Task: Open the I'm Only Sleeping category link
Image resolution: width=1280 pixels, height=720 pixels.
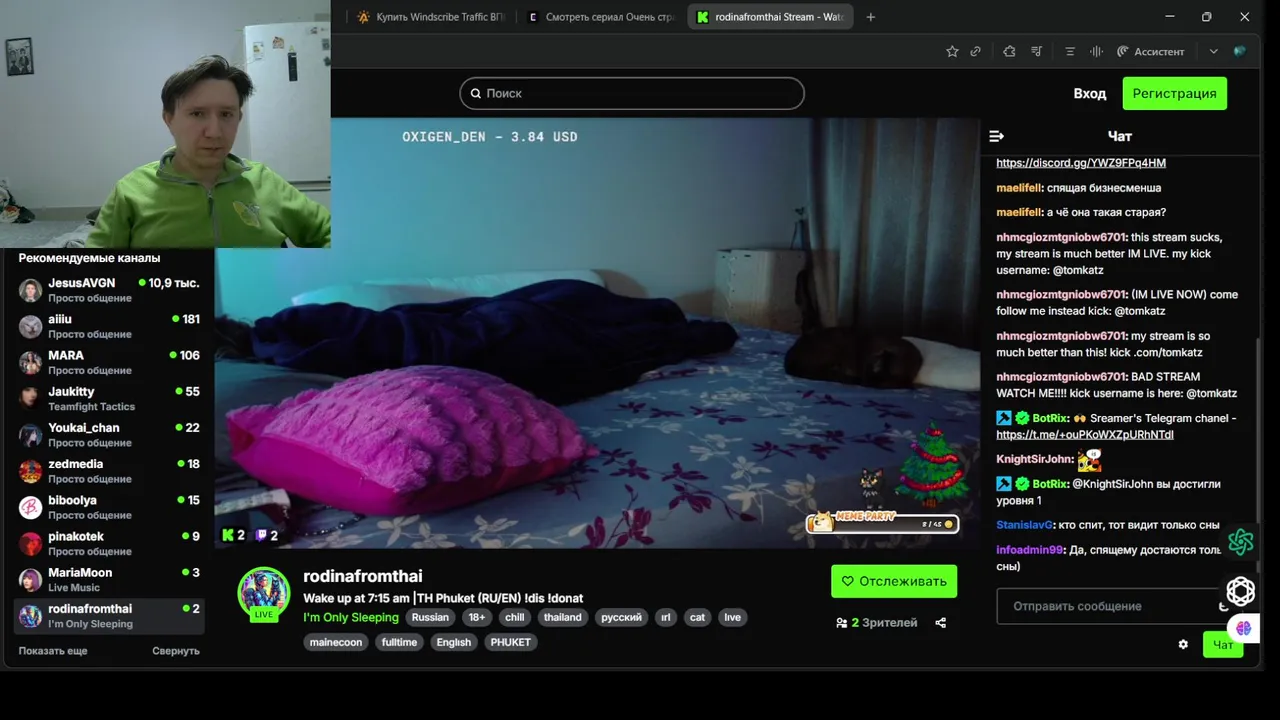Action: coord(351,617)
